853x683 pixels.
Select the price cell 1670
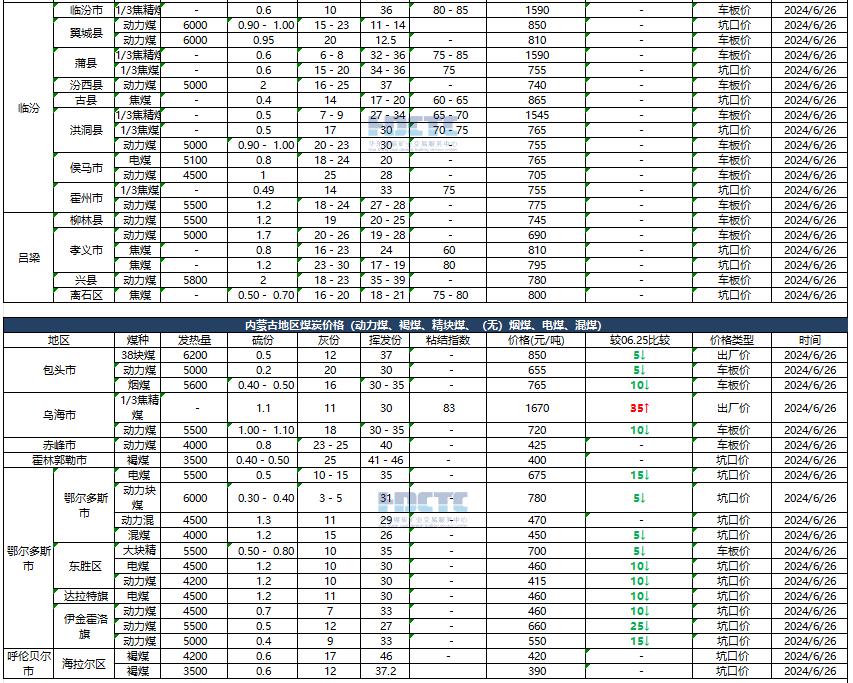click(536, 408)
